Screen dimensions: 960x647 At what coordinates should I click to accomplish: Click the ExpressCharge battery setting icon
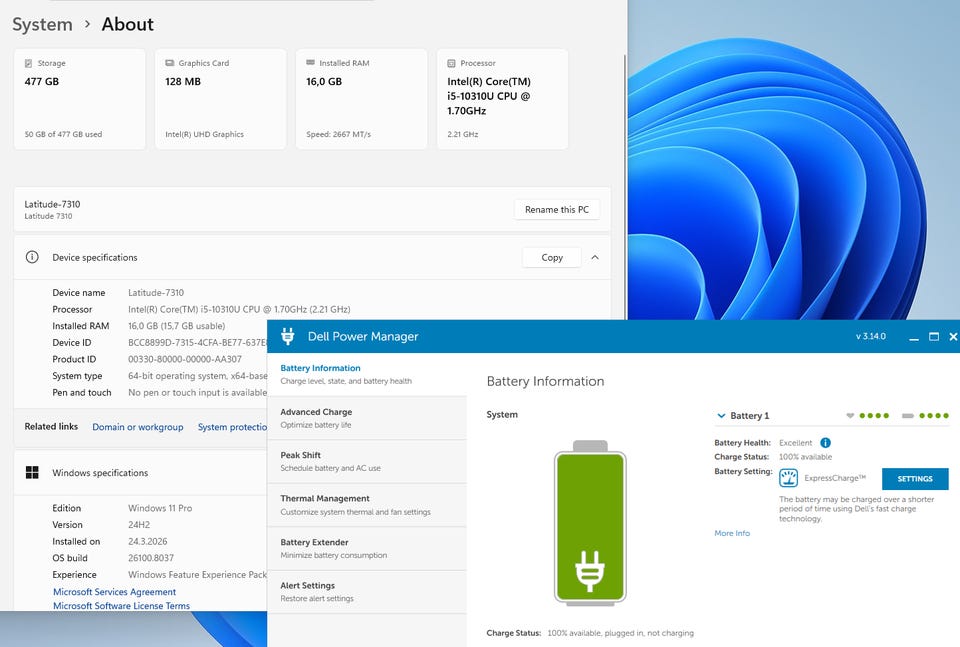(788, 477)
